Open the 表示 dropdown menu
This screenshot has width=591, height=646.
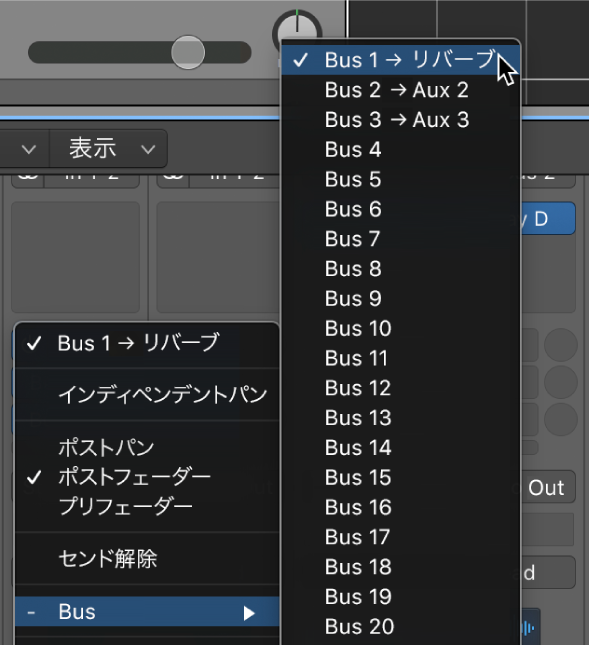tap(109, 149)
